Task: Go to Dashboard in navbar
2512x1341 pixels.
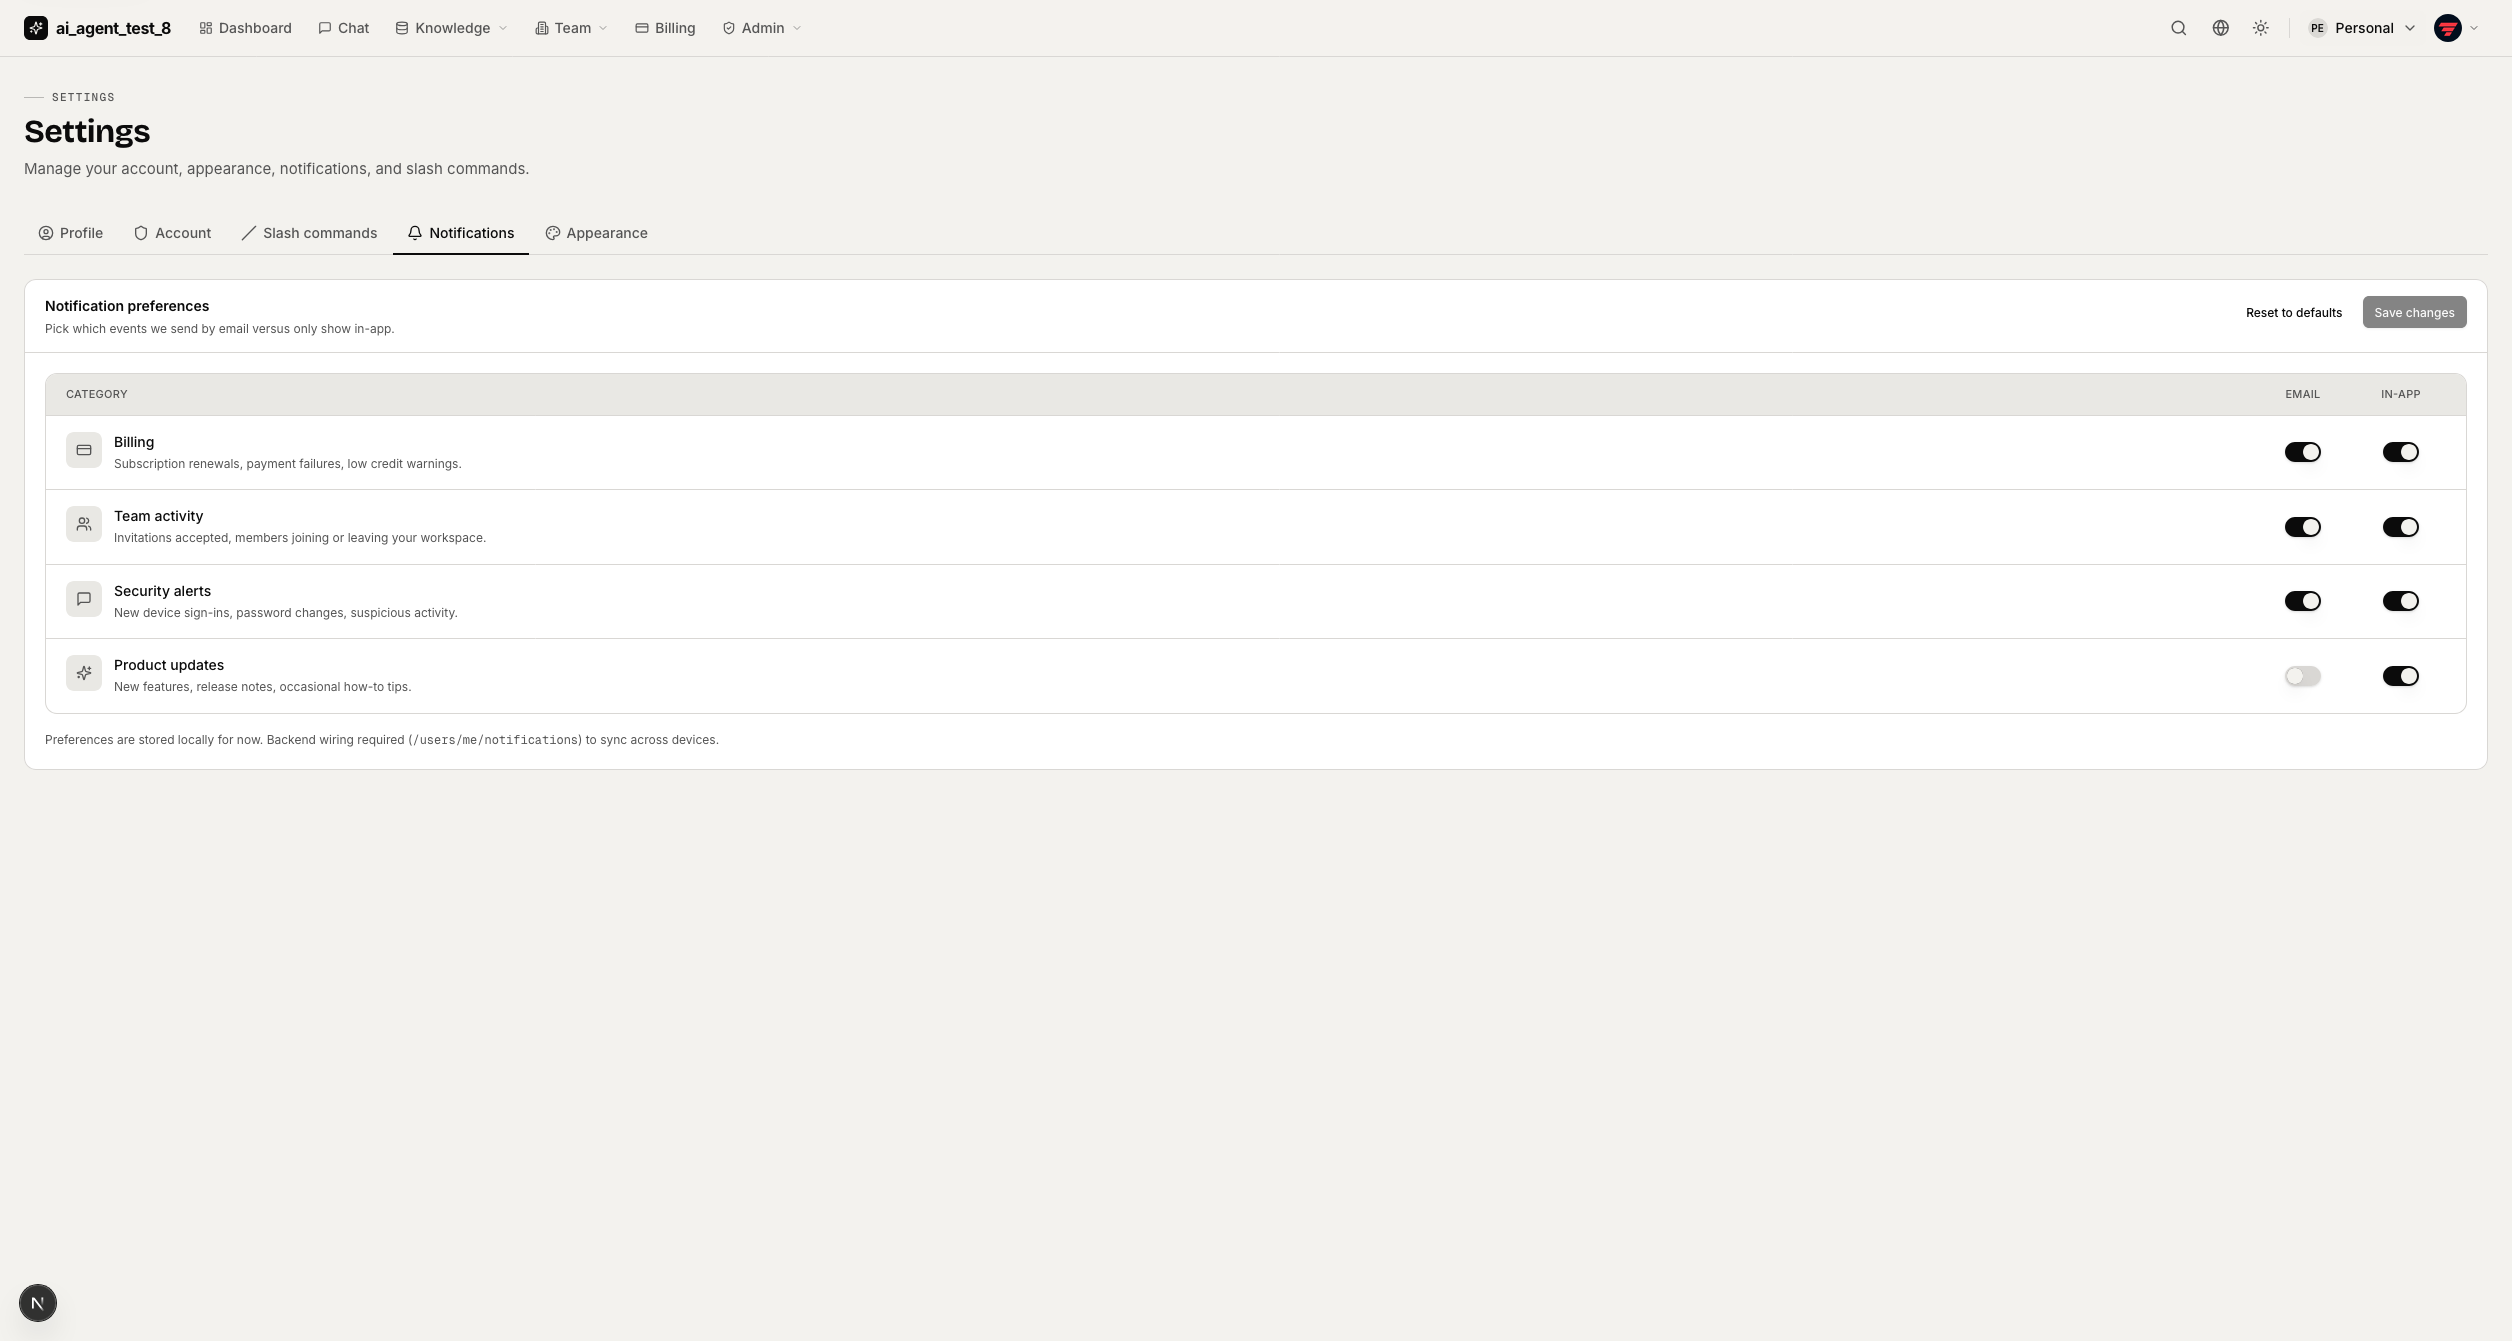Action: coord(245,28)
